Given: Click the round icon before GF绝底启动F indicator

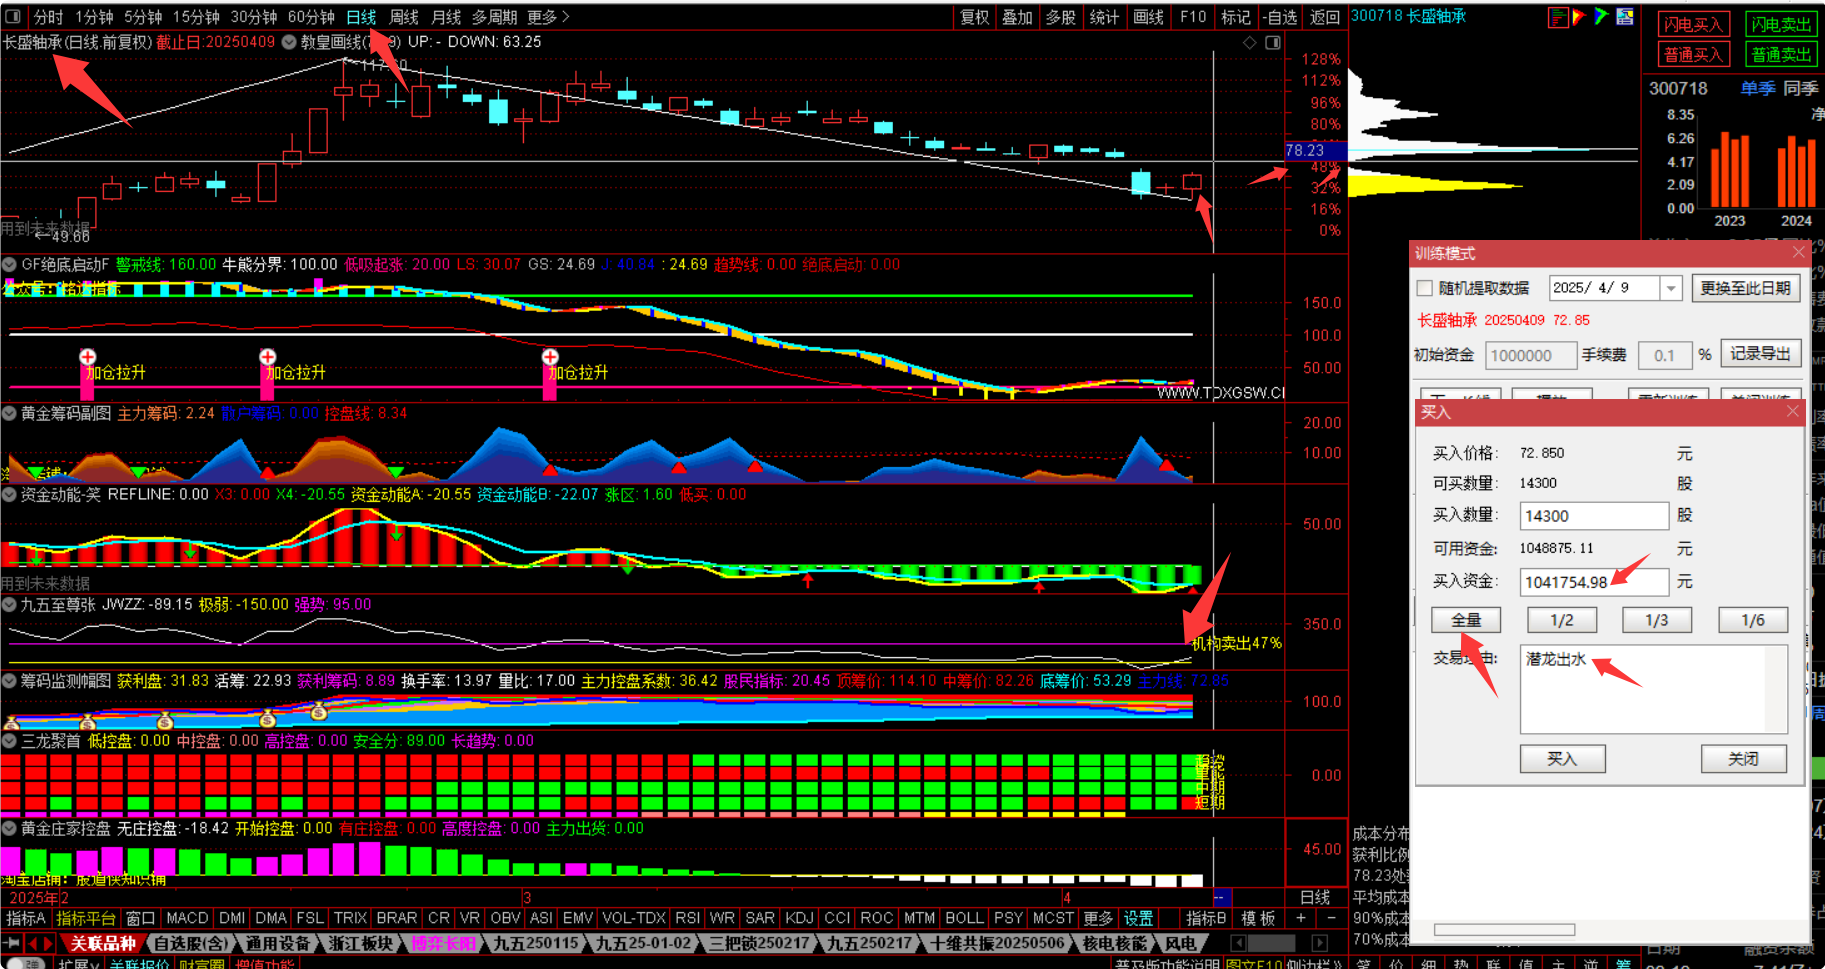Looking at the screenshot, I should pyautogui.click(x=10, y=265).
